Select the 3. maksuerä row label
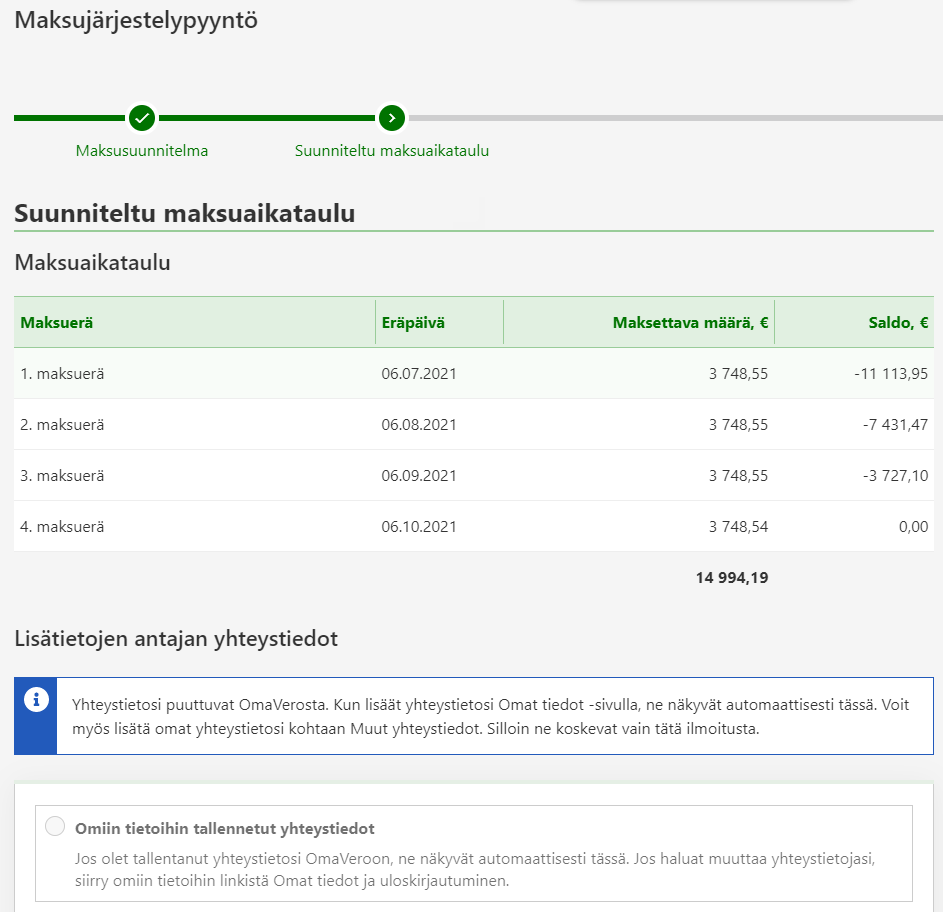This screenshot has width=943, height=912. pyautogui.click(x=62, y=476)
